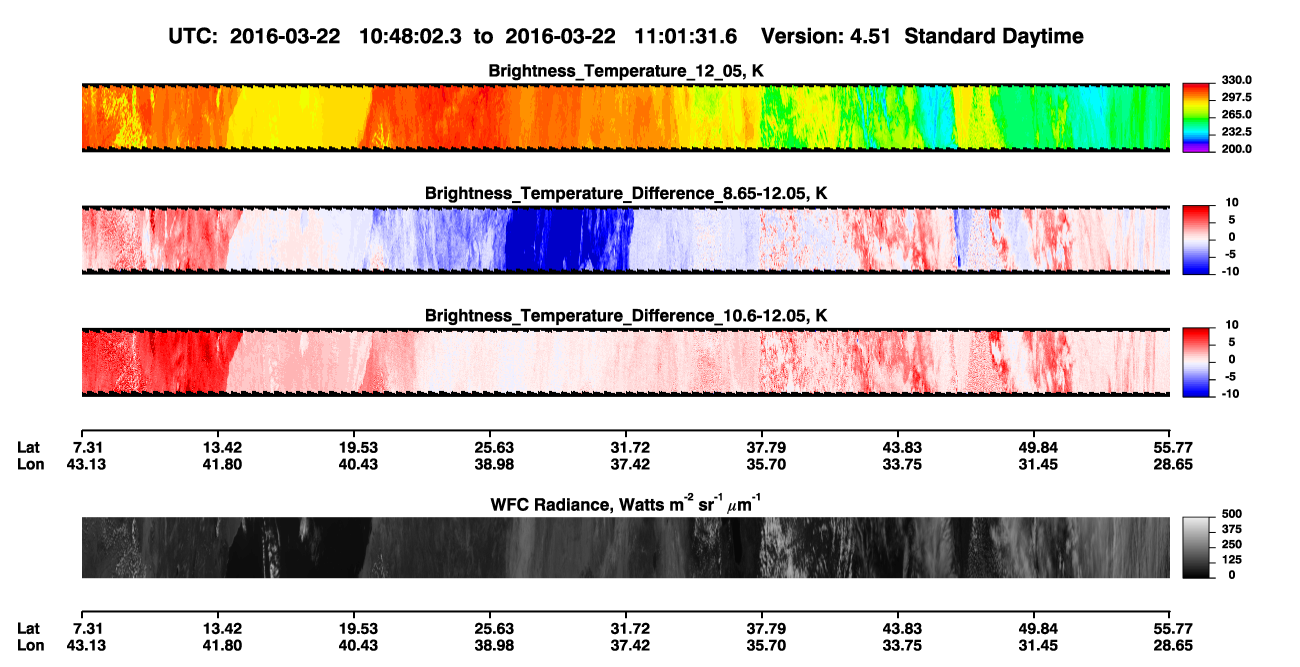Click upper axis latitude value 19.53
Viewport: 1300px width, 667px height.
pyautogui.click(x=357, y=446)
